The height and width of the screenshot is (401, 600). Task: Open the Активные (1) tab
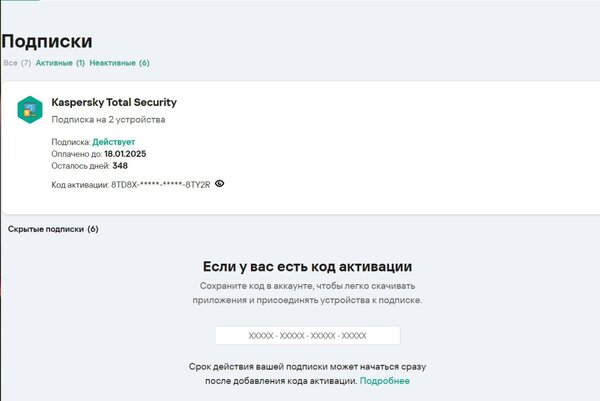click(60, 63)
